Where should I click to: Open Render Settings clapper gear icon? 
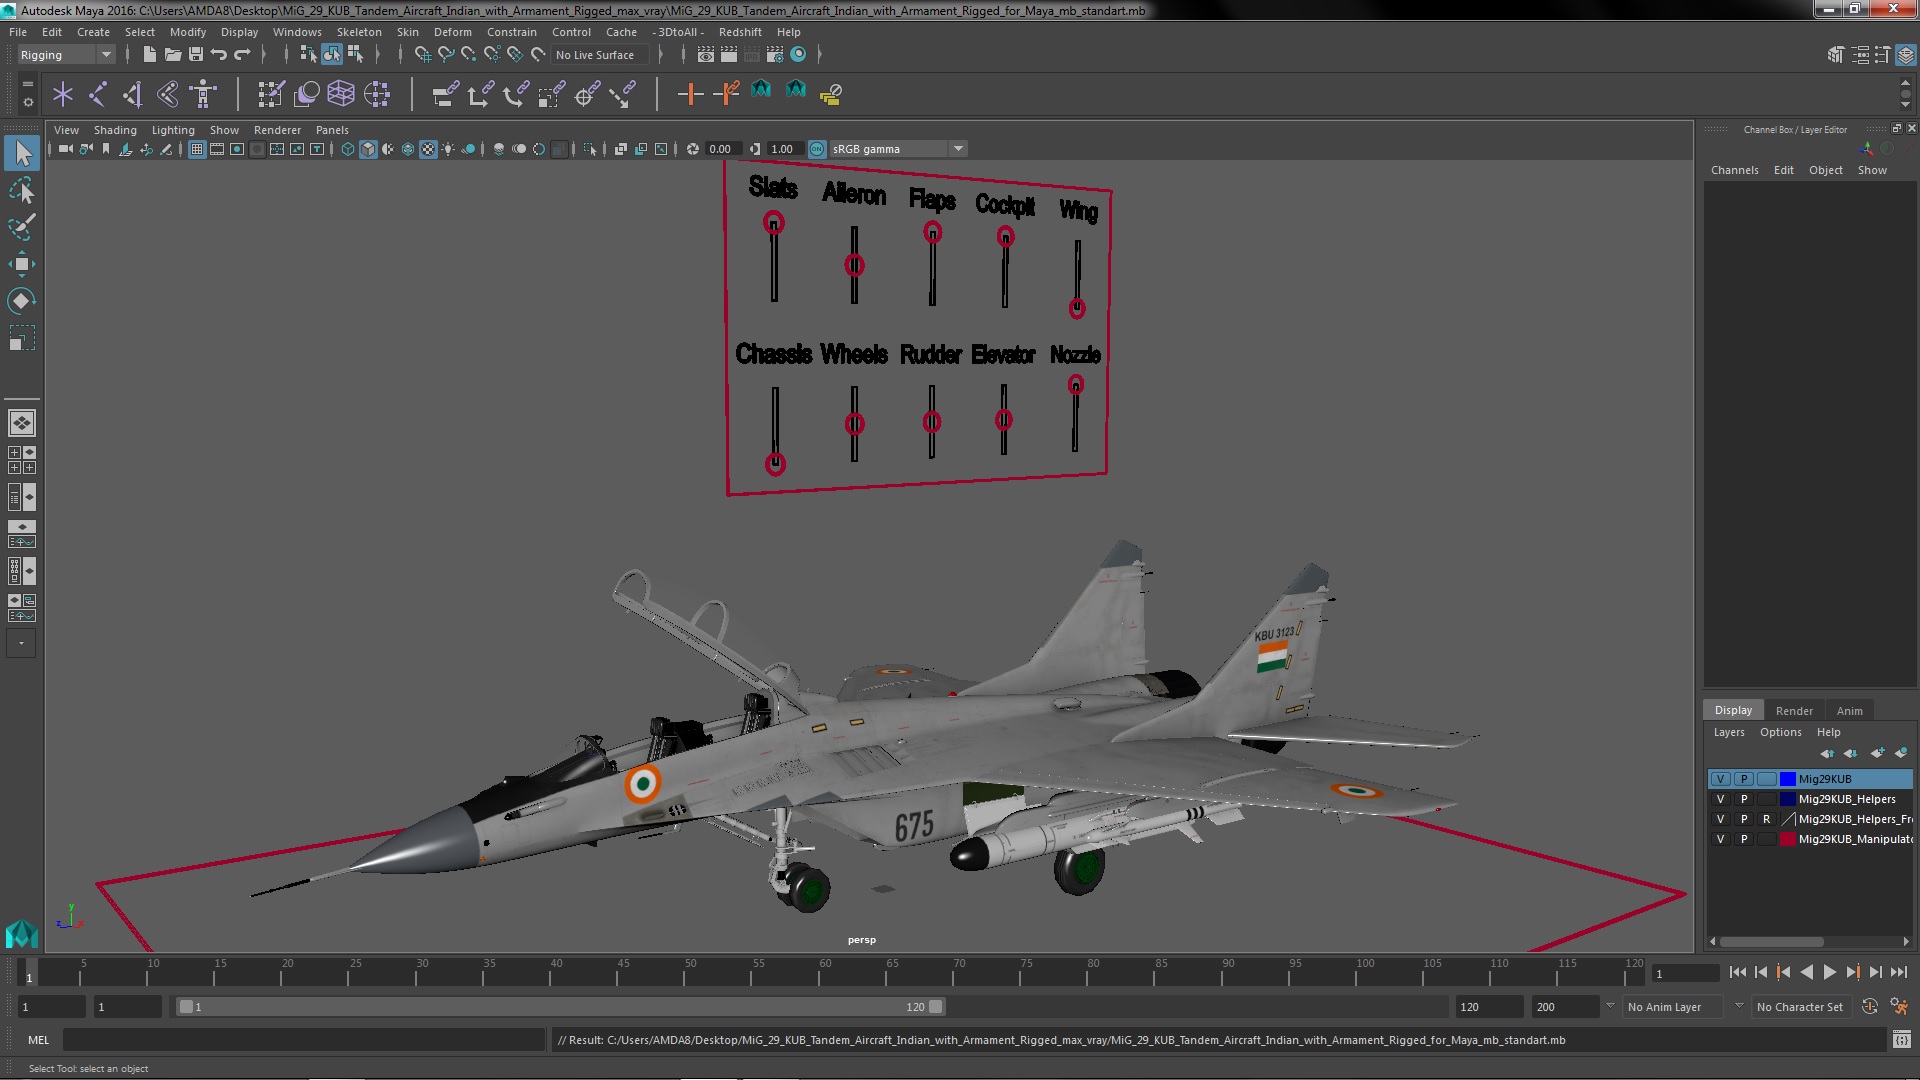point(775,54)
